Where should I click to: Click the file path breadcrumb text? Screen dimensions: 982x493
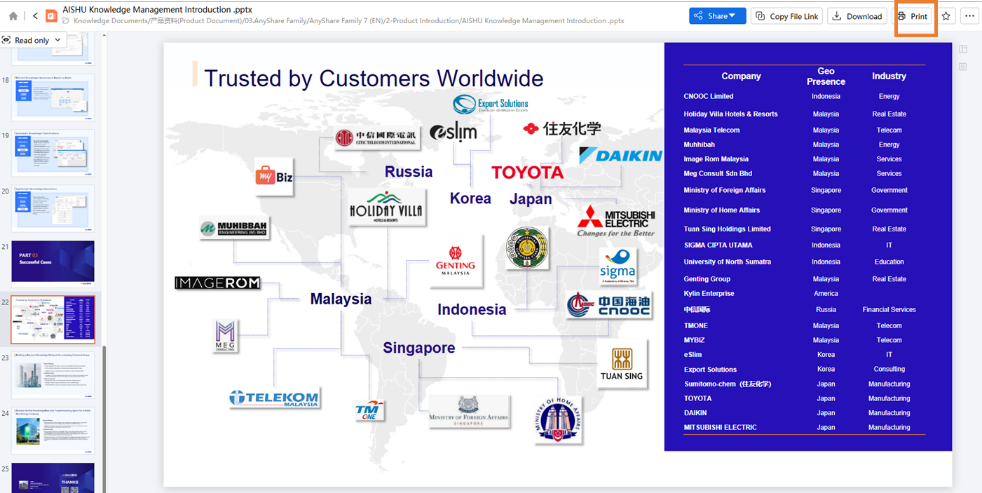[x=348, y=21]
